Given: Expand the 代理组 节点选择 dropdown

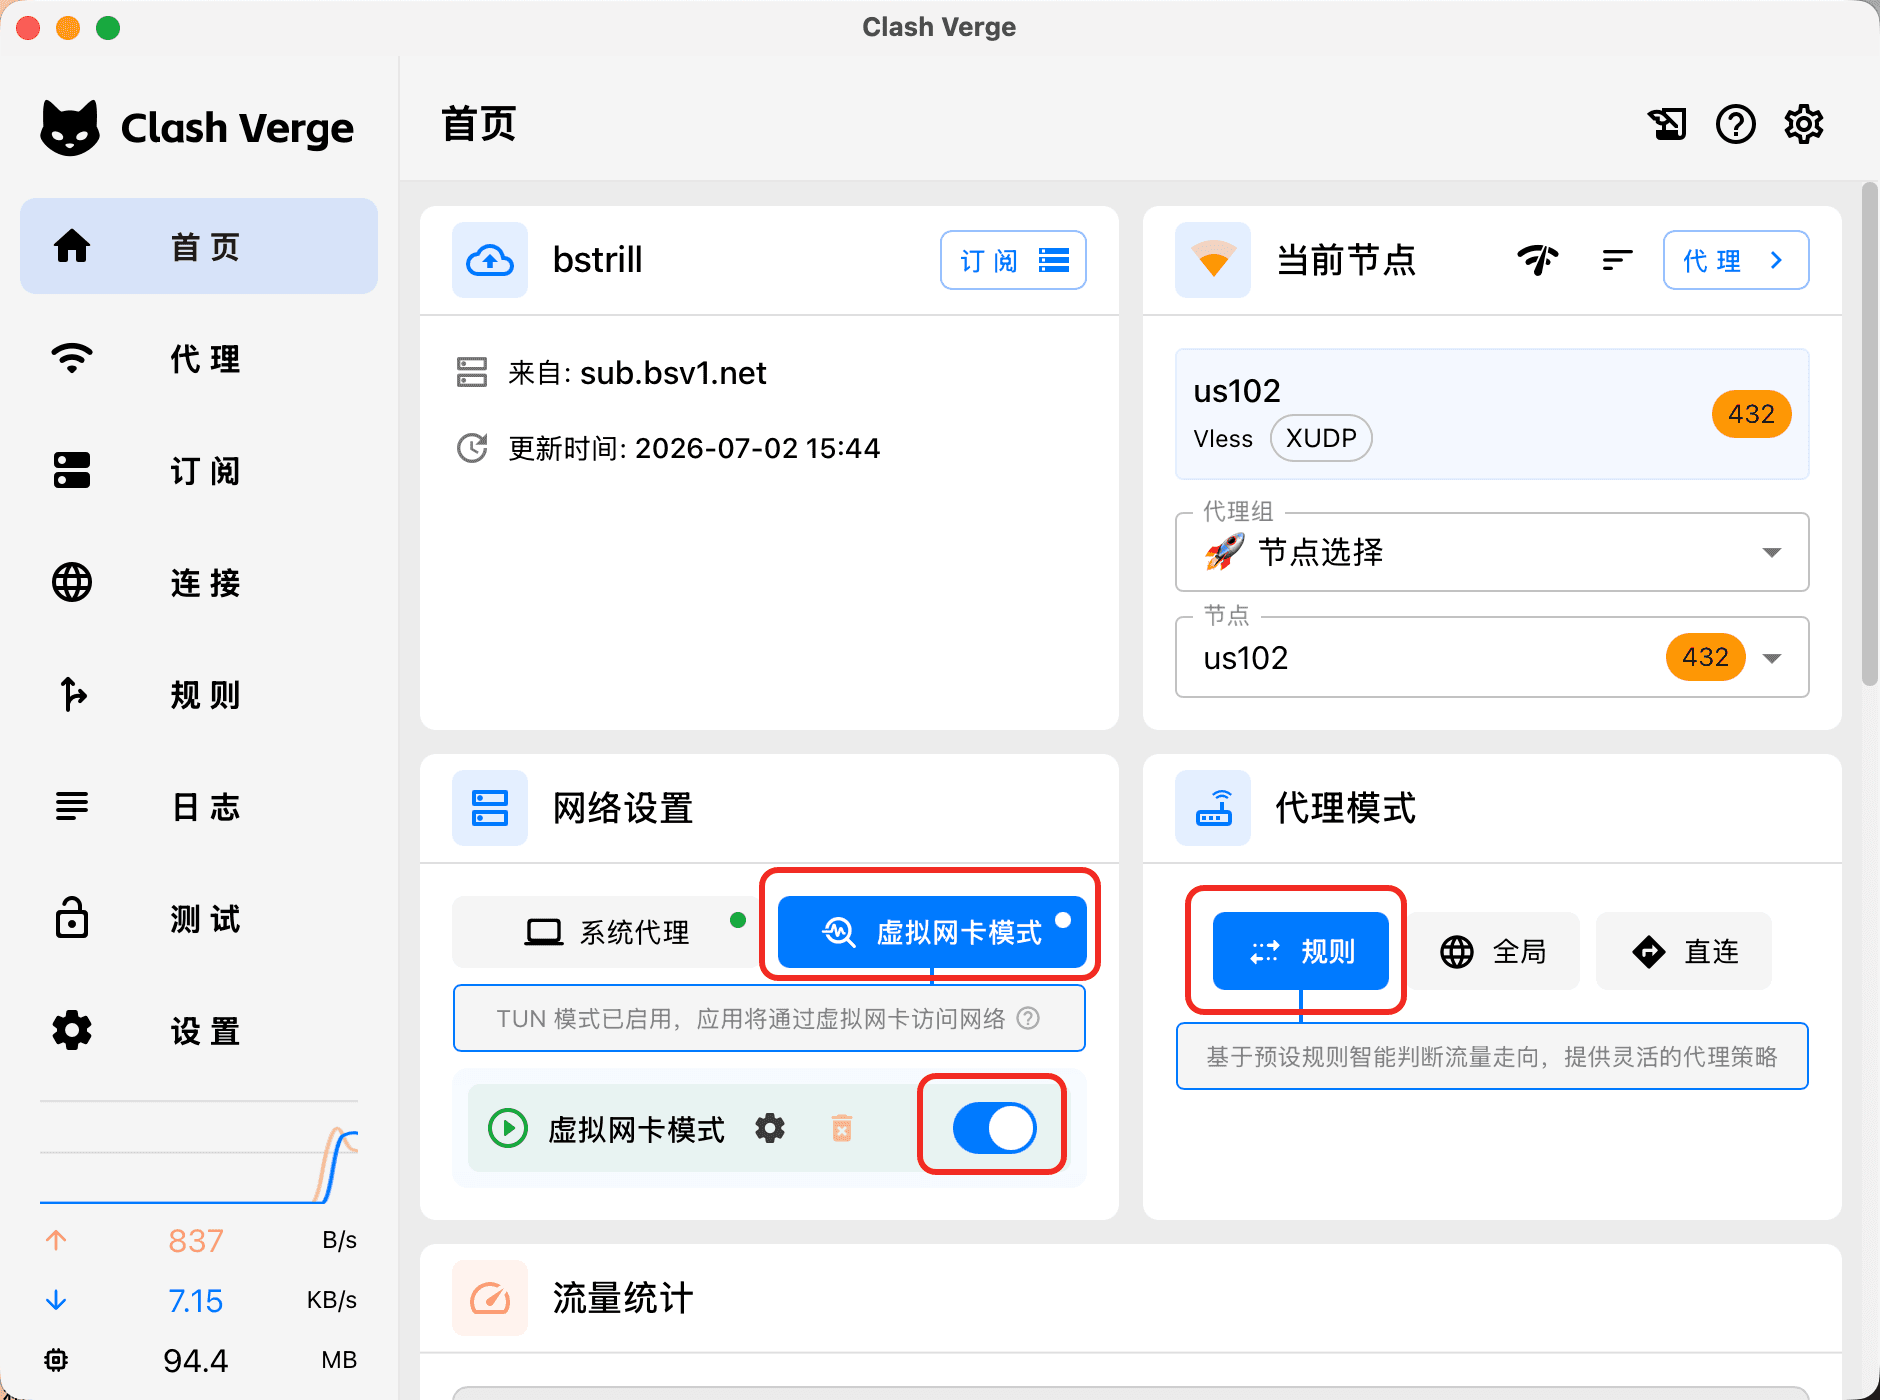Looking at the screenshot, I should coord(1492,552).
